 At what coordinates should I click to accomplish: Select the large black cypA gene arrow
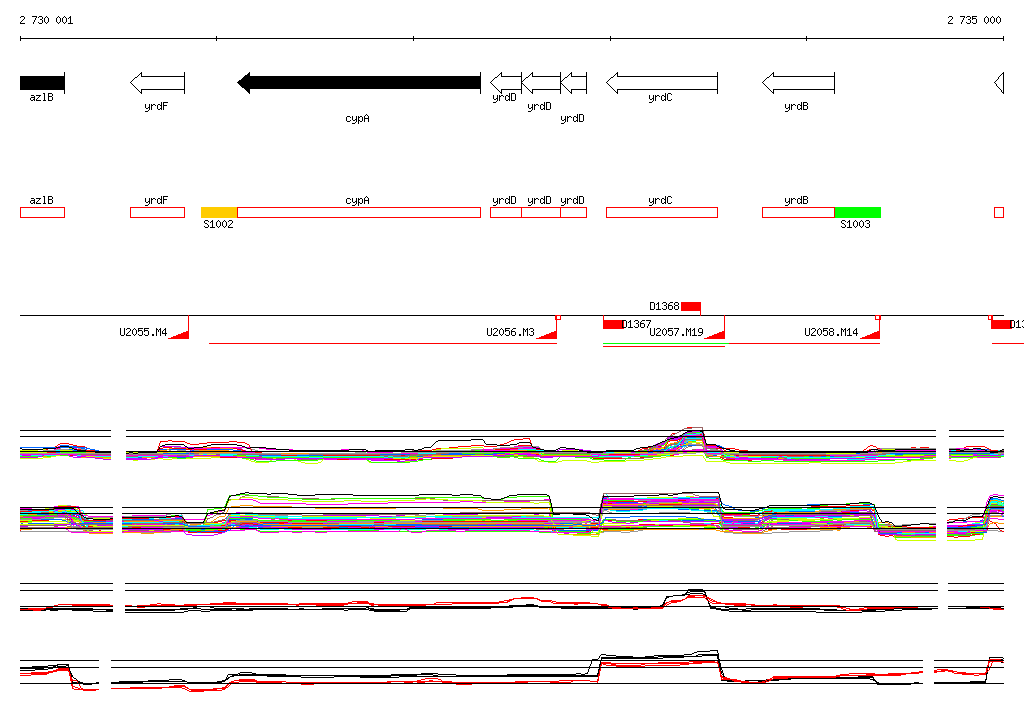[359, 83]
